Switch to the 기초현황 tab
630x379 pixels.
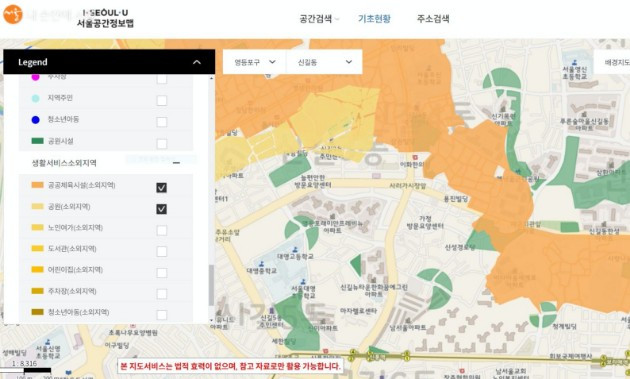coord(374,18)
